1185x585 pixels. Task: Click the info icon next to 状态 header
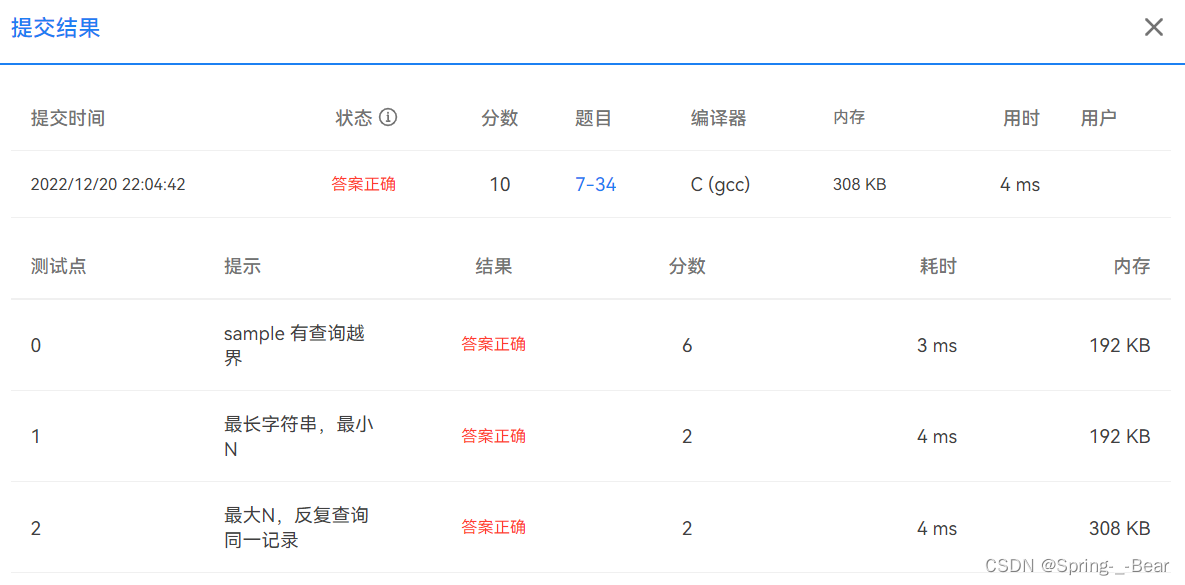[391, 117]
